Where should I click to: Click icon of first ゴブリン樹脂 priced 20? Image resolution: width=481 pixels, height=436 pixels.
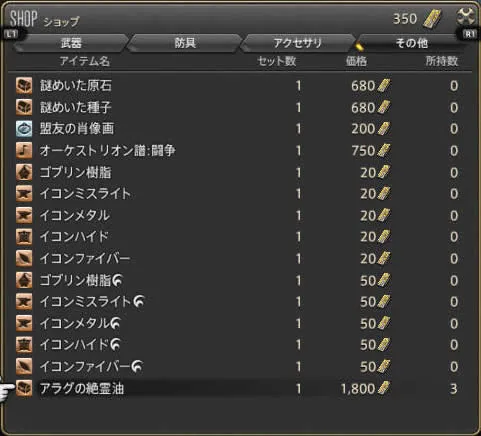(24, 172)
